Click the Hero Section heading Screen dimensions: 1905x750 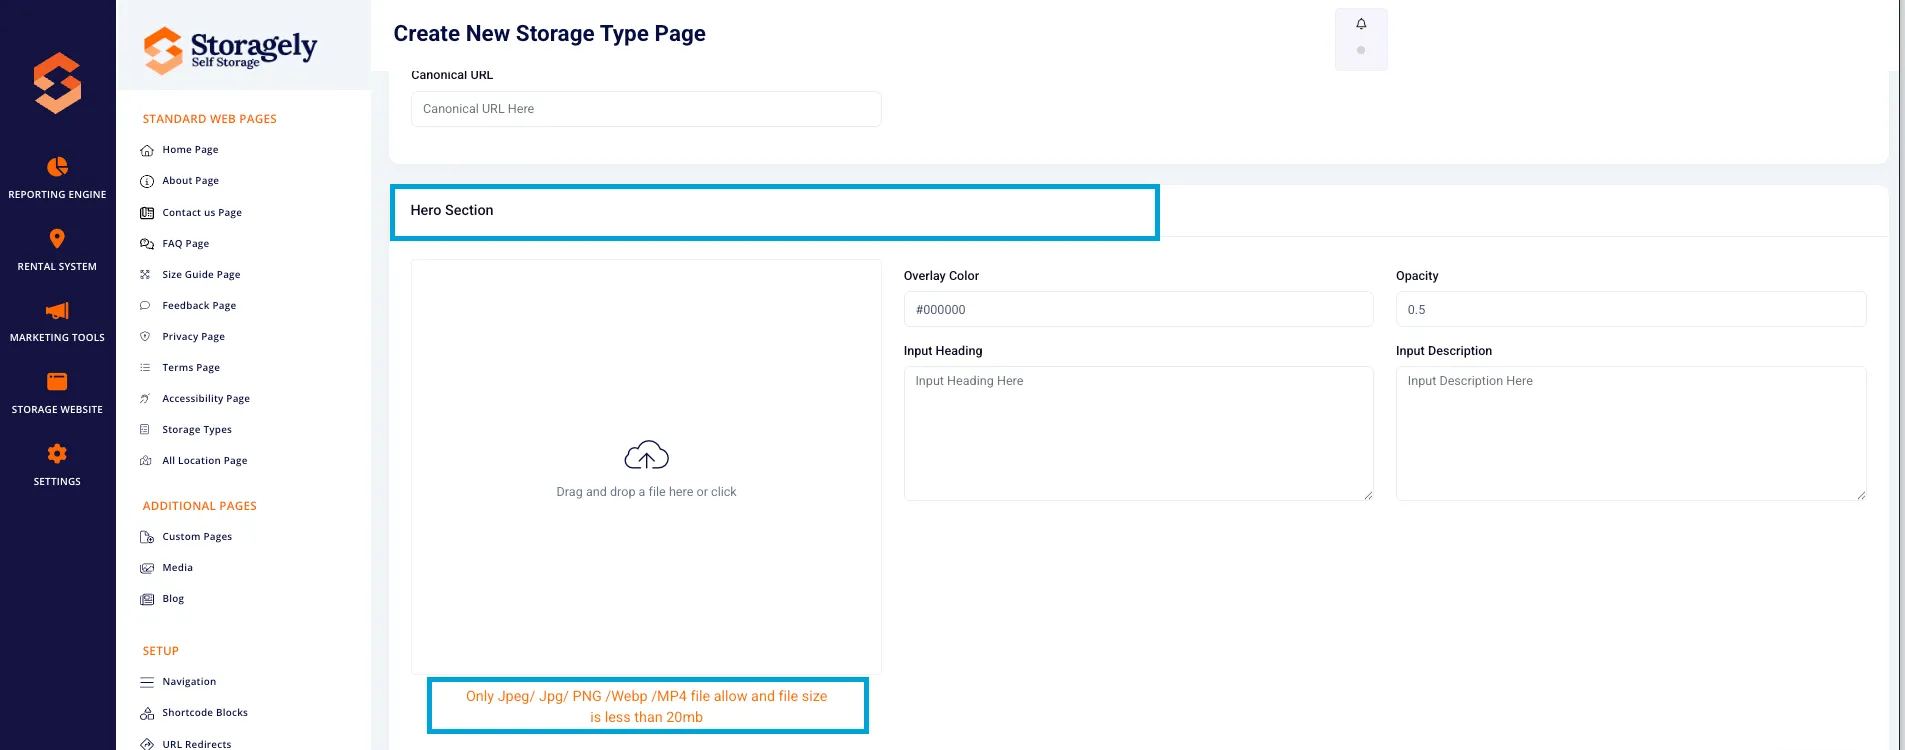452,210
